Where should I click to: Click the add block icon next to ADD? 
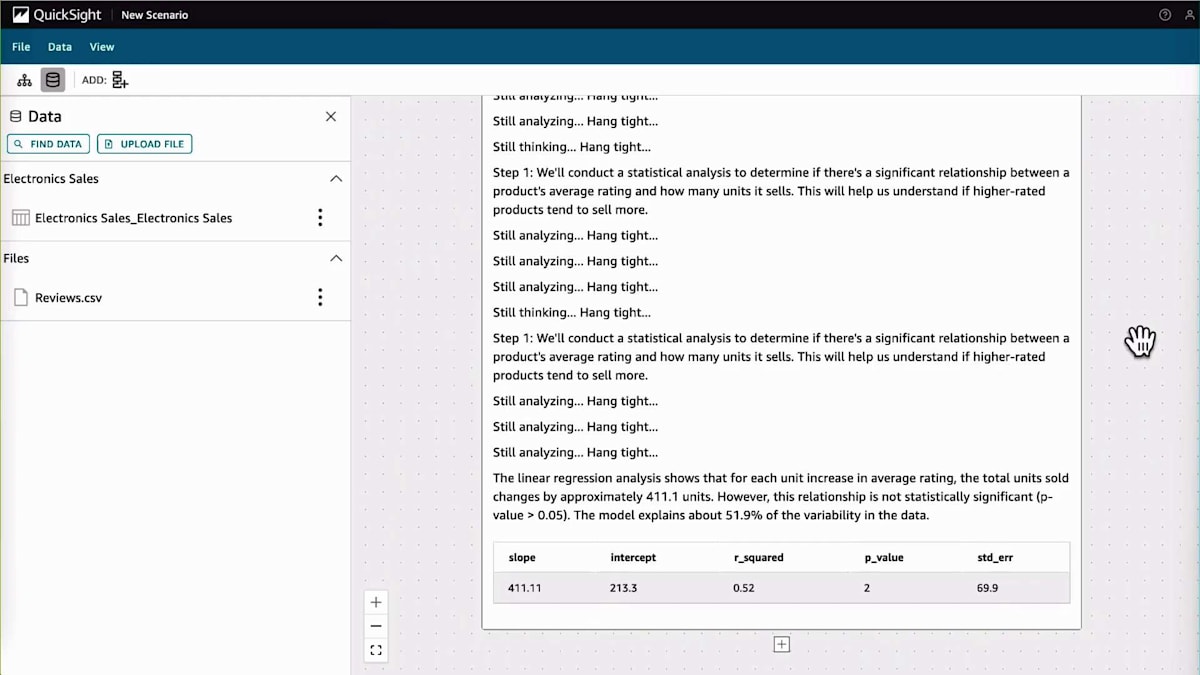point(120,80)
